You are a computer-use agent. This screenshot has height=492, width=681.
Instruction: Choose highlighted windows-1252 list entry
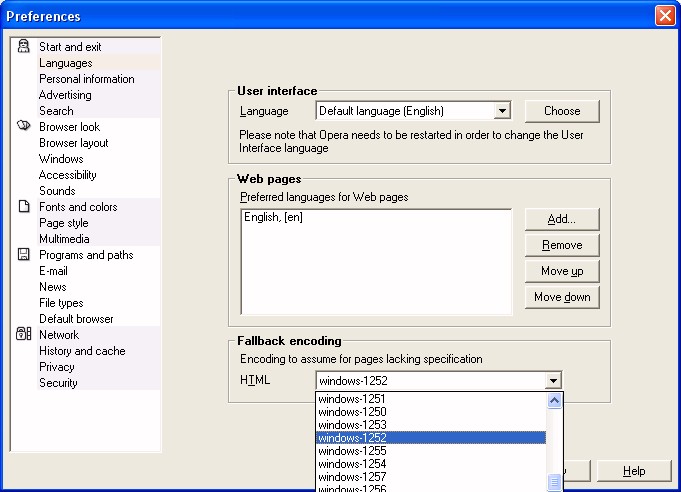coord(431,438)
